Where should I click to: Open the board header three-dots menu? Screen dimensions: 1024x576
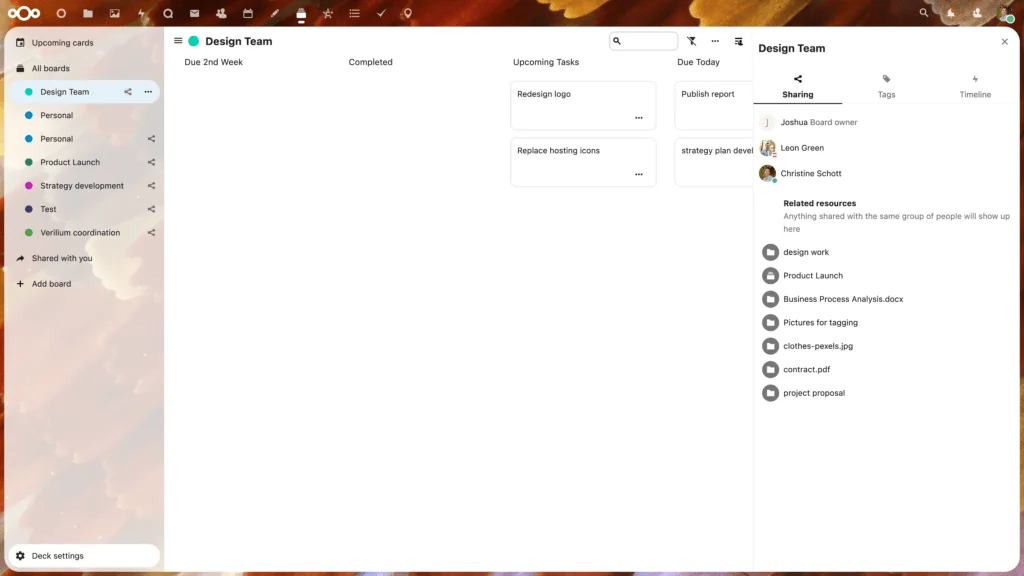[715, 41]
